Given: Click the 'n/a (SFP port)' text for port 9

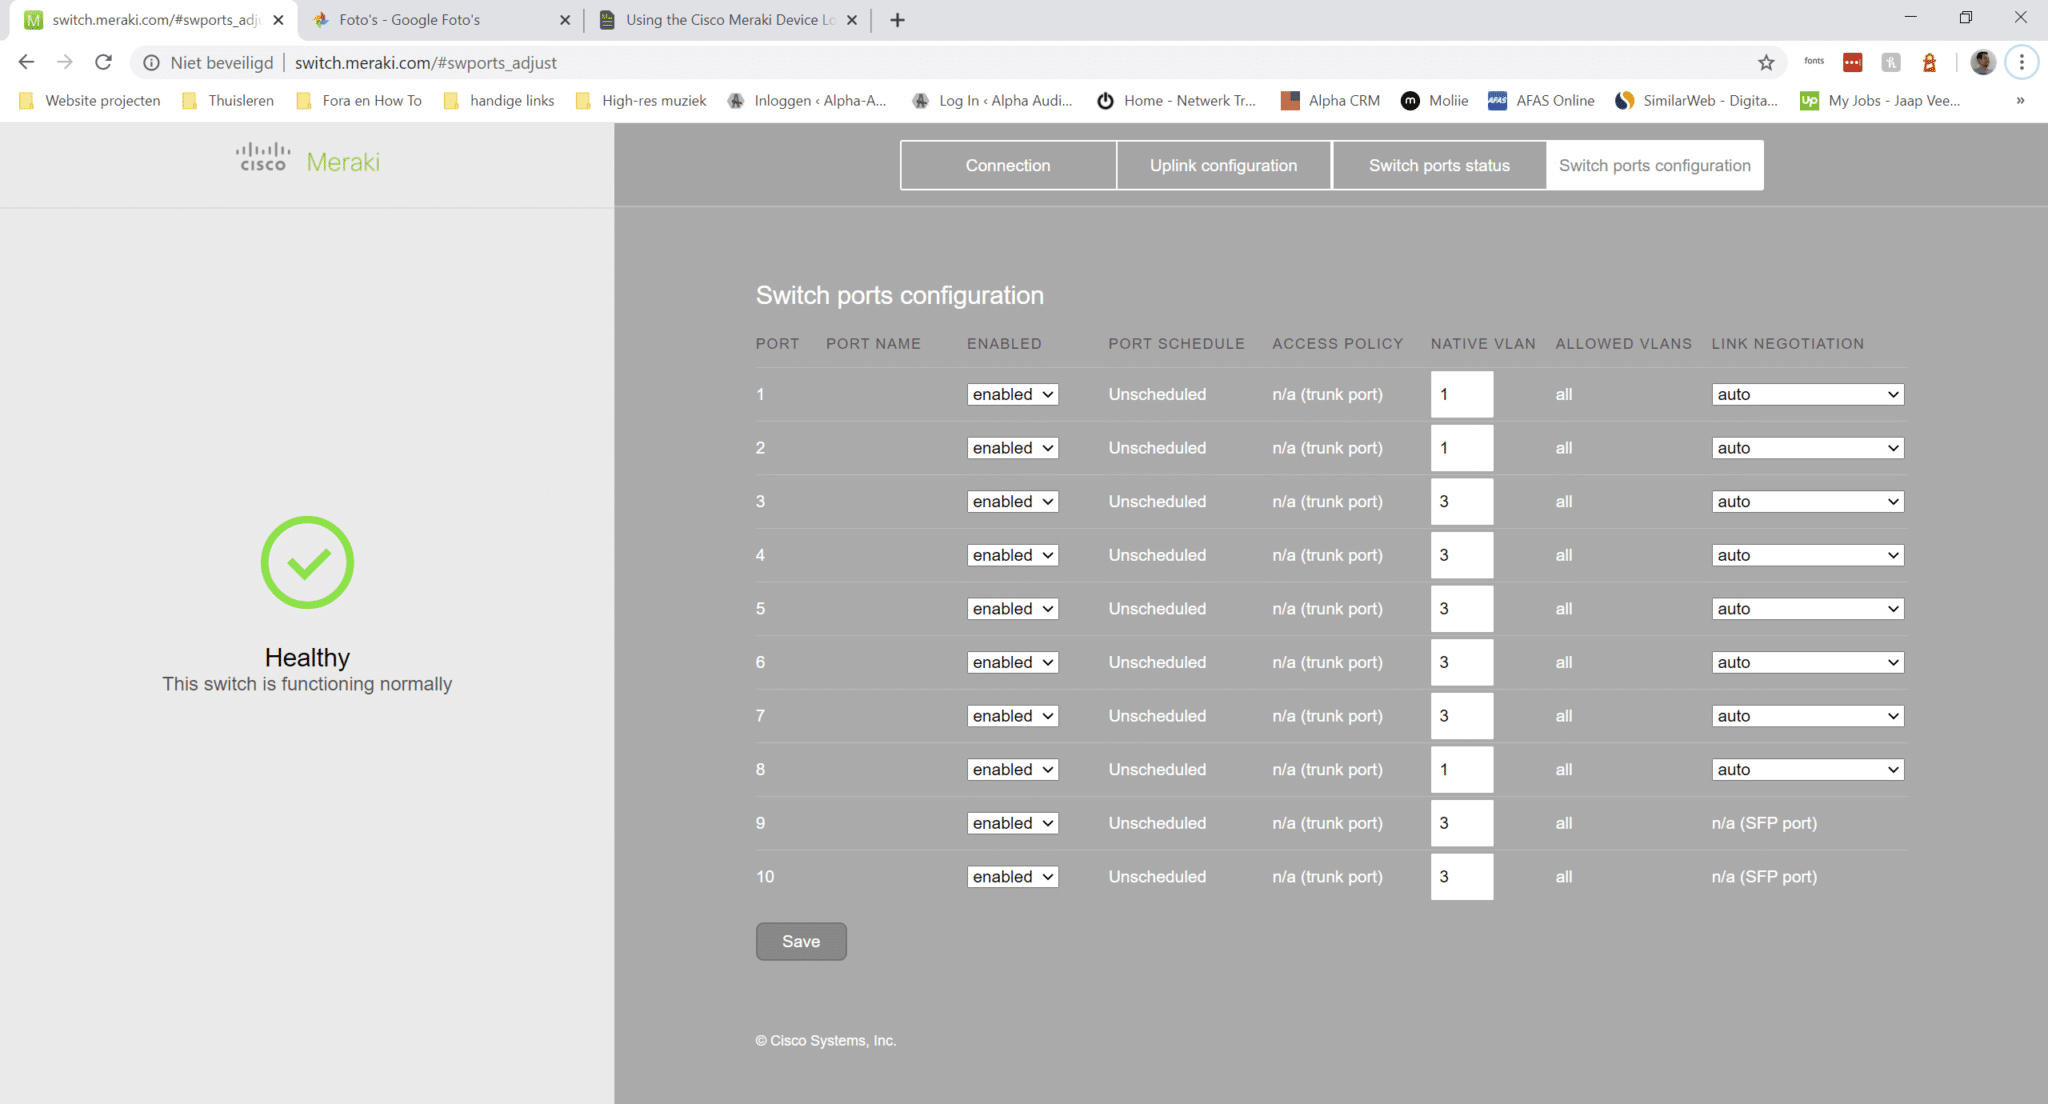Looking at the screenshot, I should coord(1764,823).
